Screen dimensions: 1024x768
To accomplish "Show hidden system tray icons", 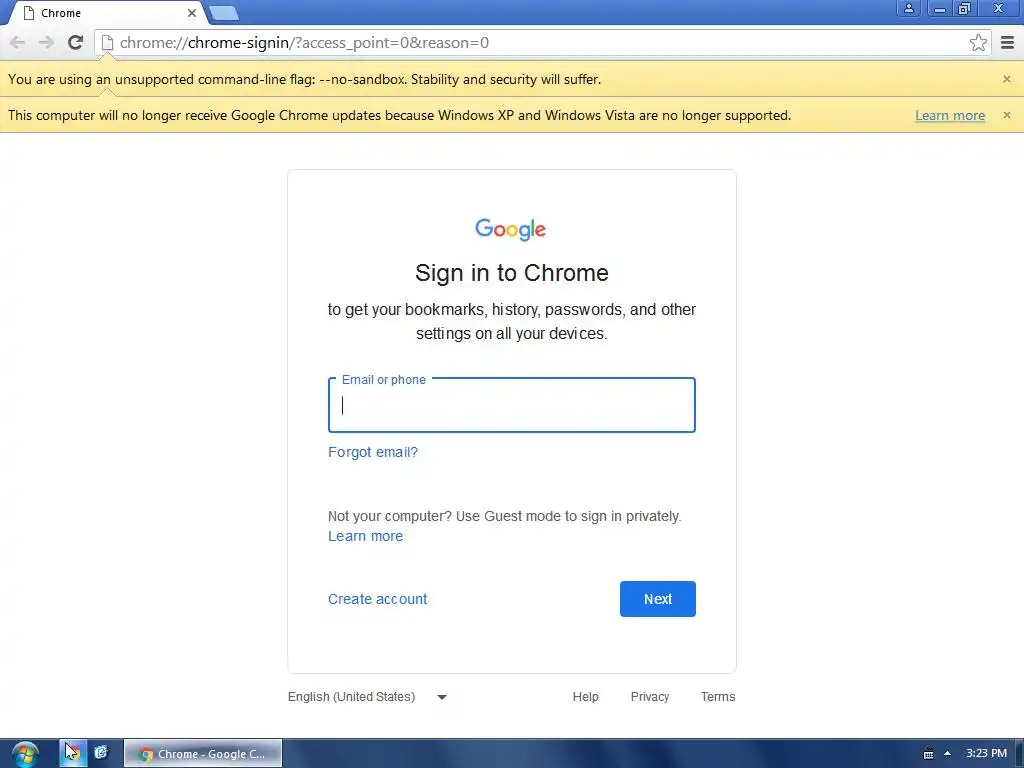I will pos(947,754).
